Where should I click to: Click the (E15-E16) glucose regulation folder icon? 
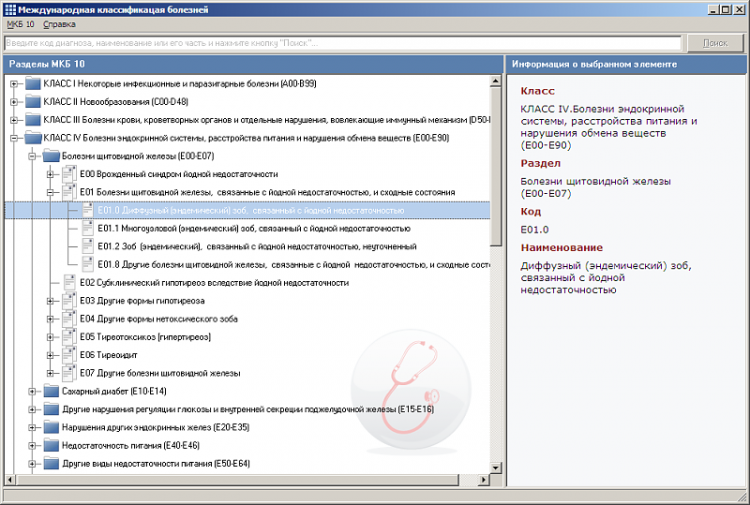click(51, 409)
